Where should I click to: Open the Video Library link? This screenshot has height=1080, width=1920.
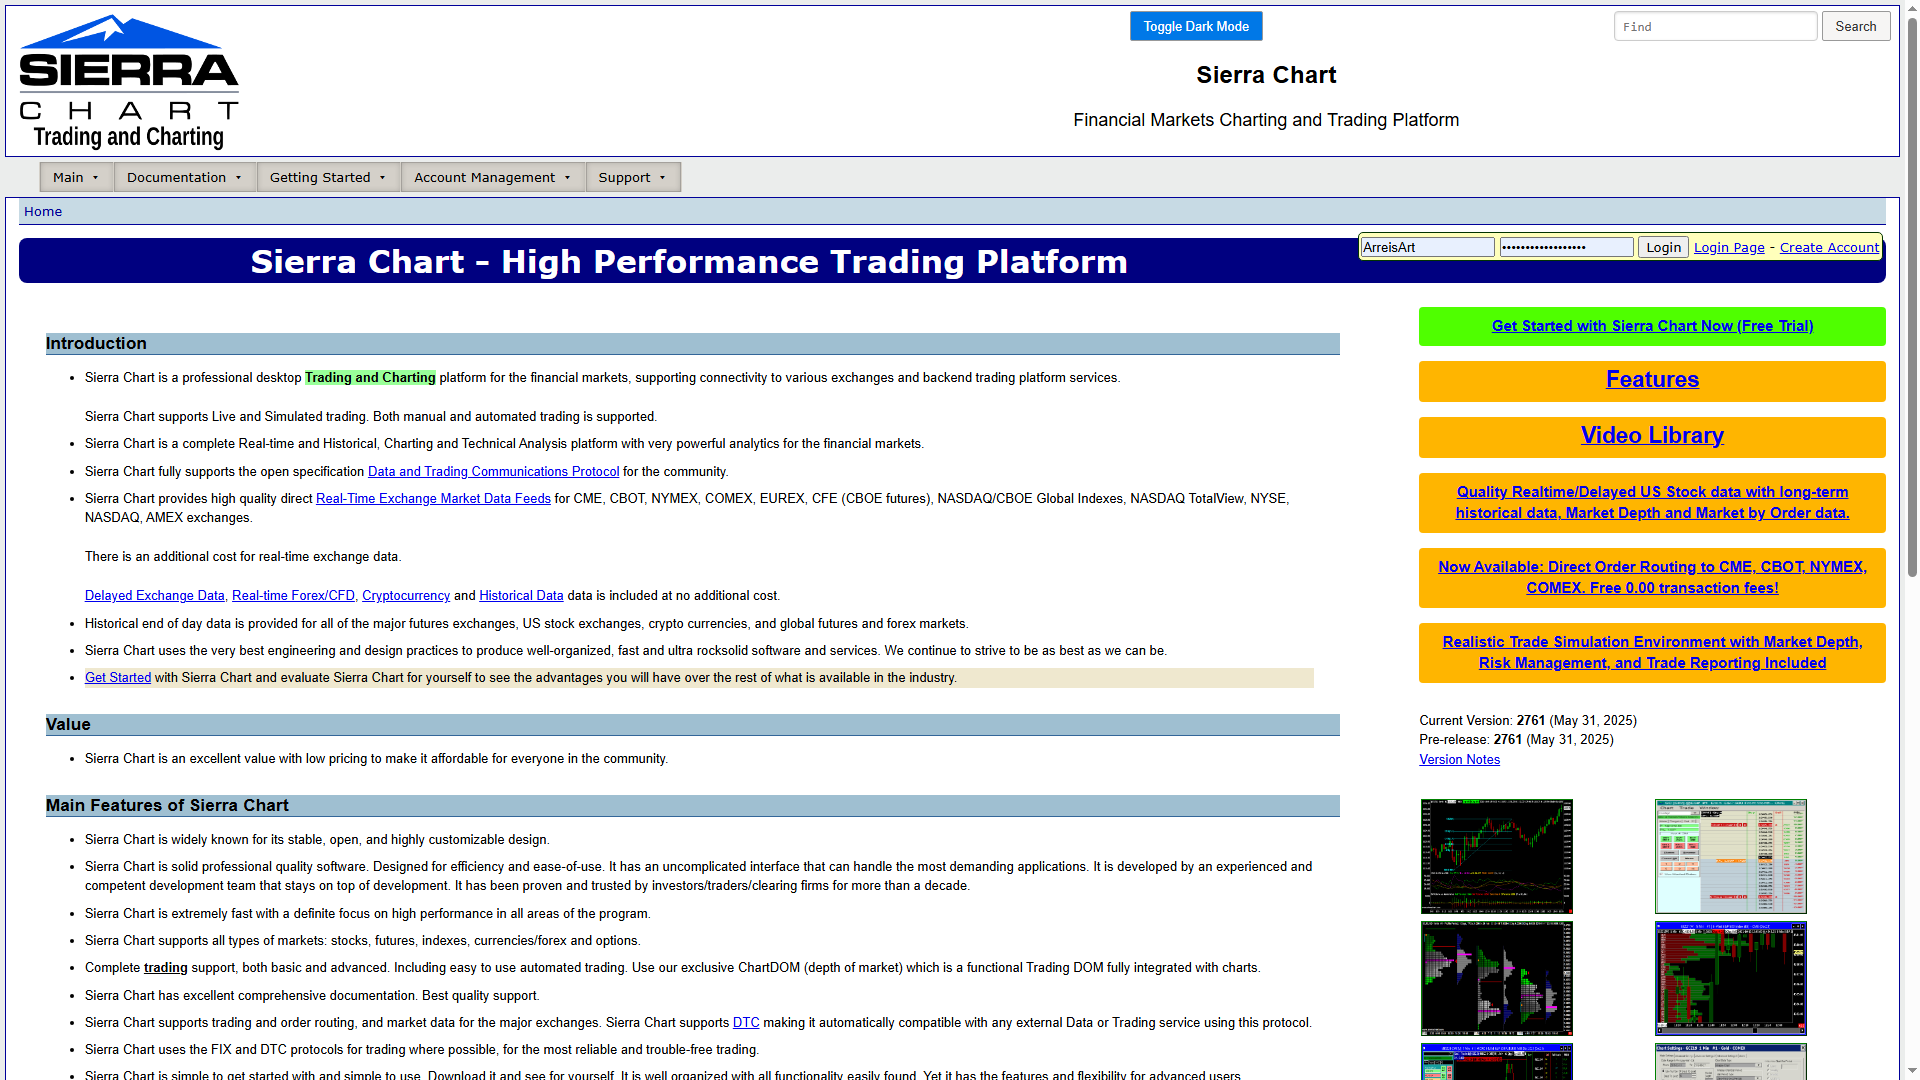pyautogui.click(x=1651, y=436)
